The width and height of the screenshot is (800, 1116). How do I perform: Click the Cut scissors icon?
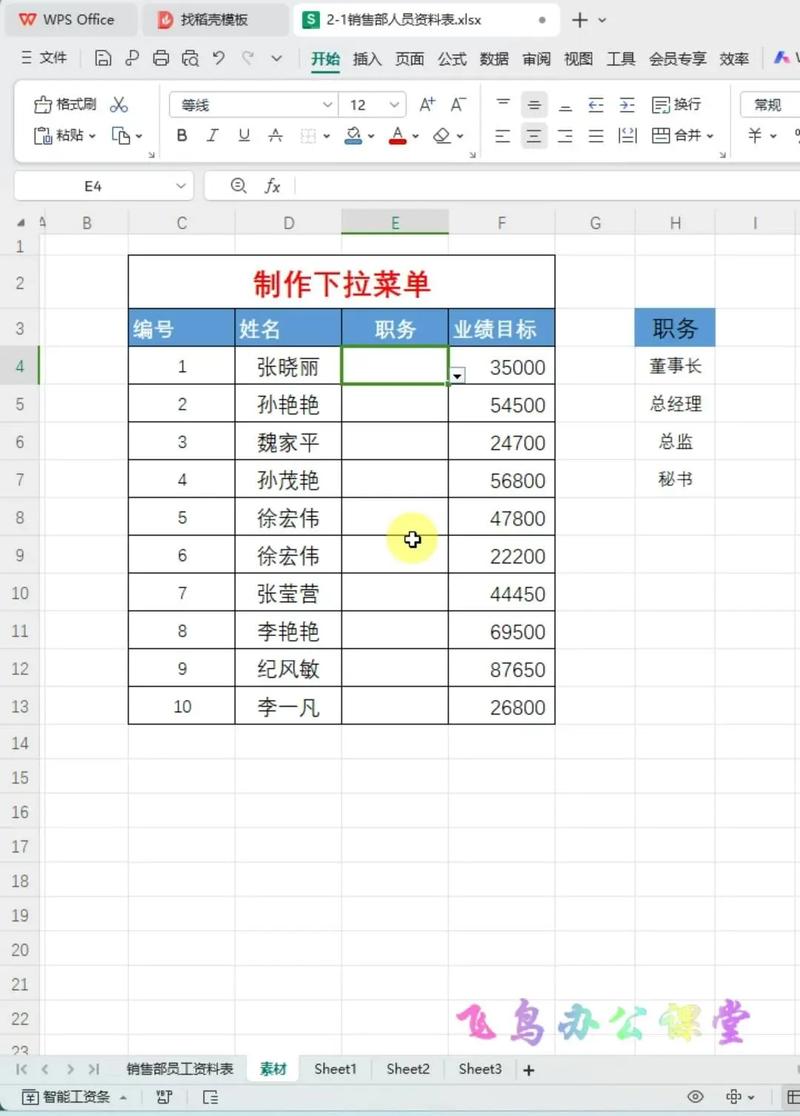[x=119, y=105]
